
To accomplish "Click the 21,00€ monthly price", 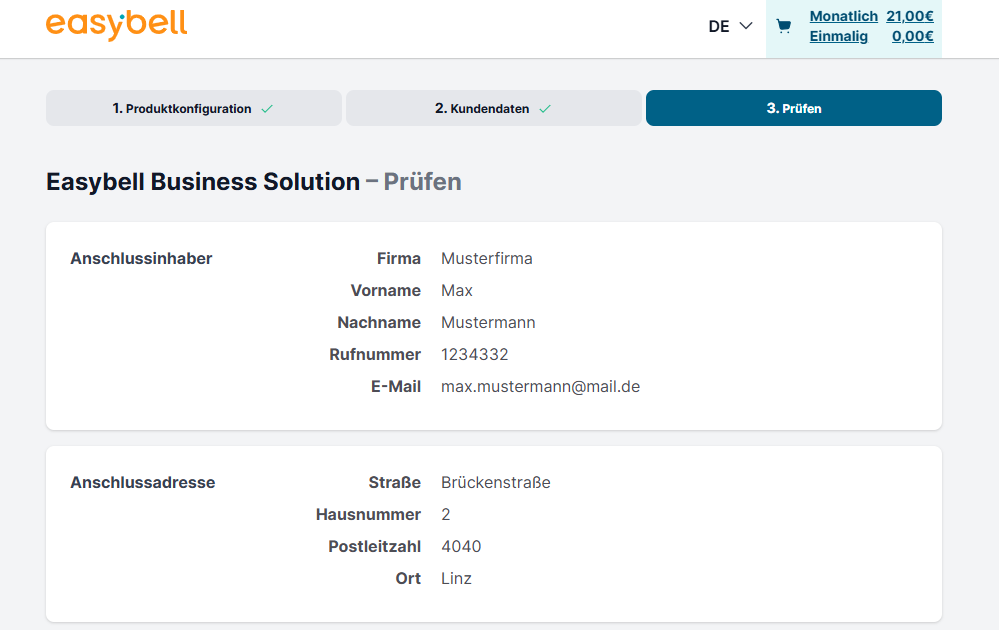I will click(x=910, y=16).
